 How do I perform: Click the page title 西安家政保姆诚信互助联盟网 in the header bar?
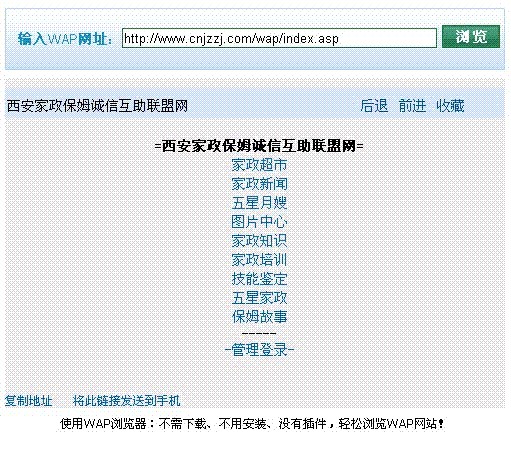click(x=97, y=106)
